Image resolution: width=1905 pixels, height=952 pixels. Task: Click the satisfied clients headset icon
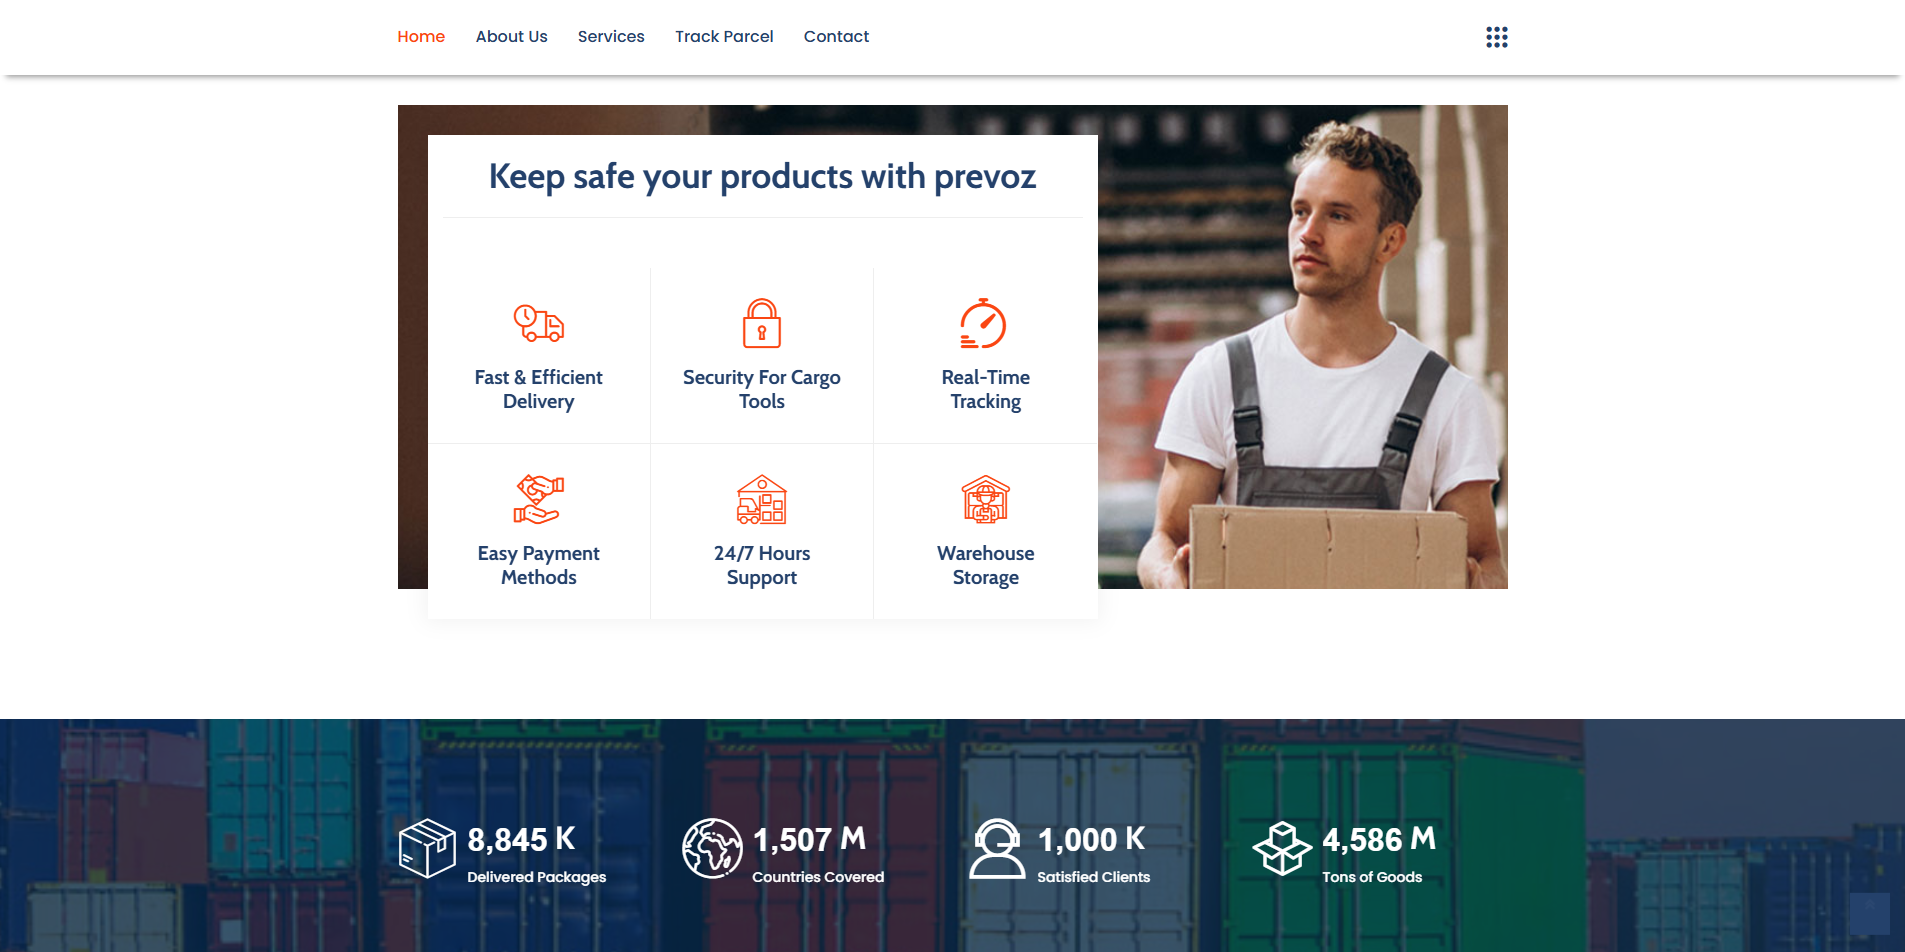[997, 848]
